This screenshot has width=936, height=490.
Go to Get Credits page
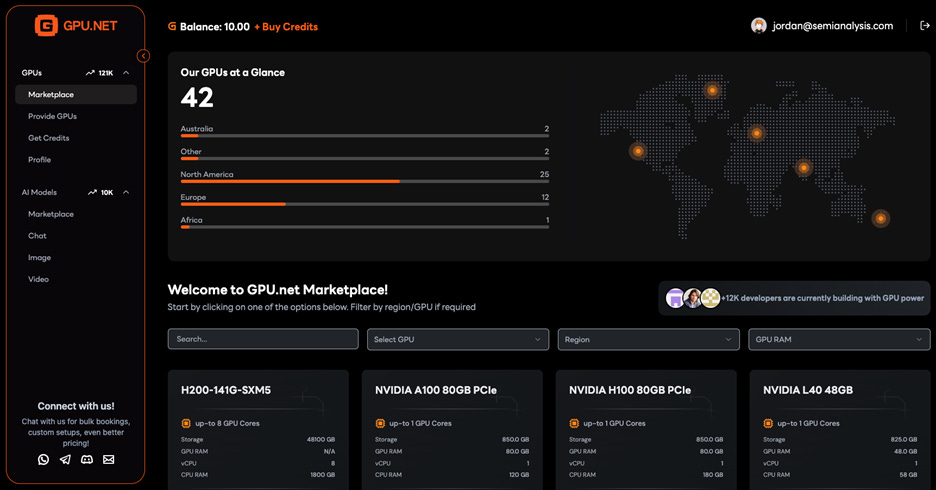48,138
